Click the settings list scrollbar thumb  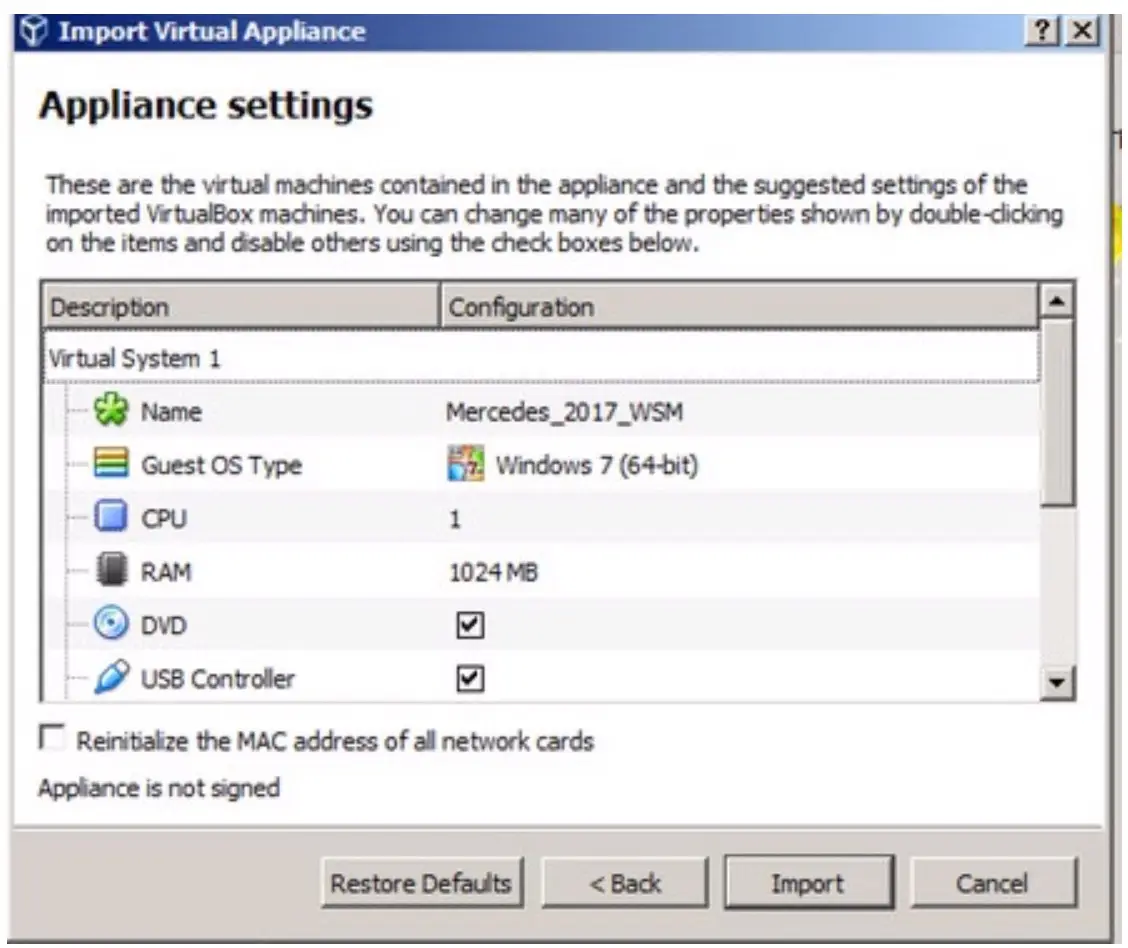[x=1058, y=412]
